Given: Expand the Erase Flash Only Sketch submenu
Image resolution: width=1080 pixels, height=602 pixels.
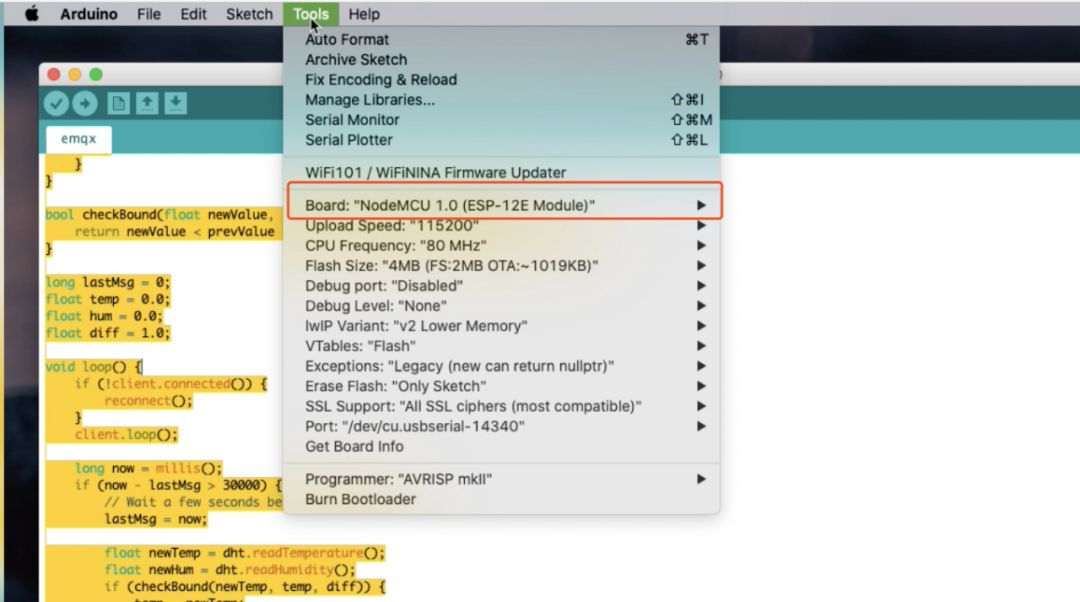Looking at the screenshot, I should coord(501,386).
